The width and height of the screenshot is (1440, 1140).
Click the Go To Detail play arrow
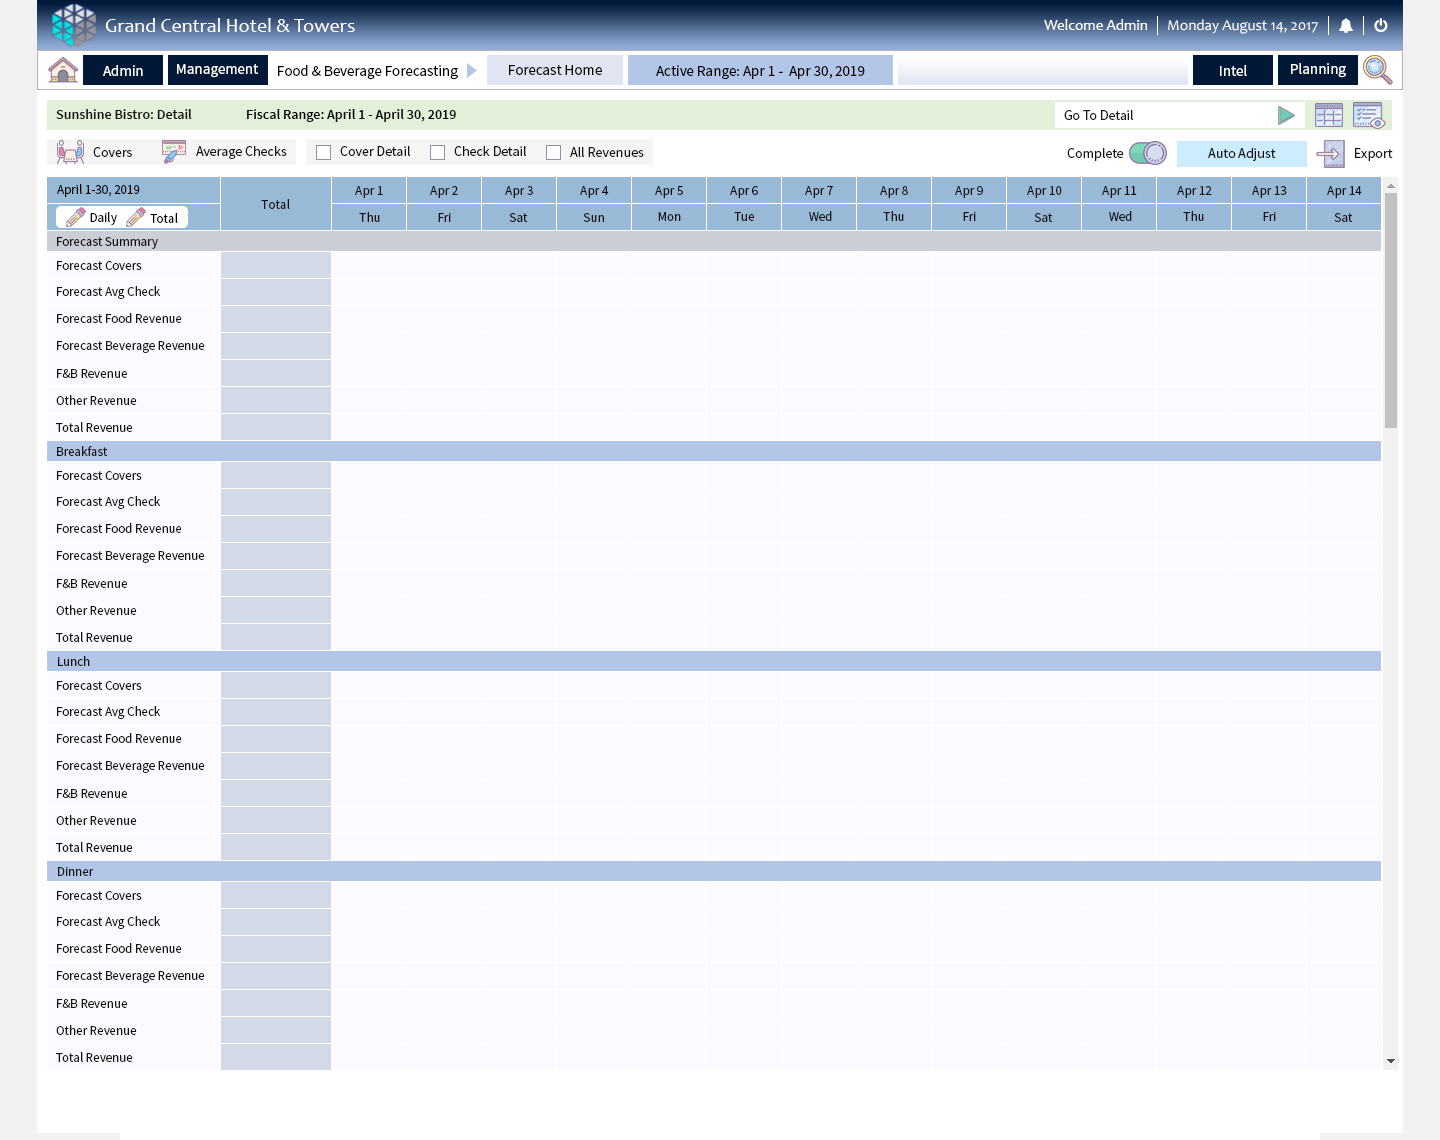click(x=1286, y=116)
